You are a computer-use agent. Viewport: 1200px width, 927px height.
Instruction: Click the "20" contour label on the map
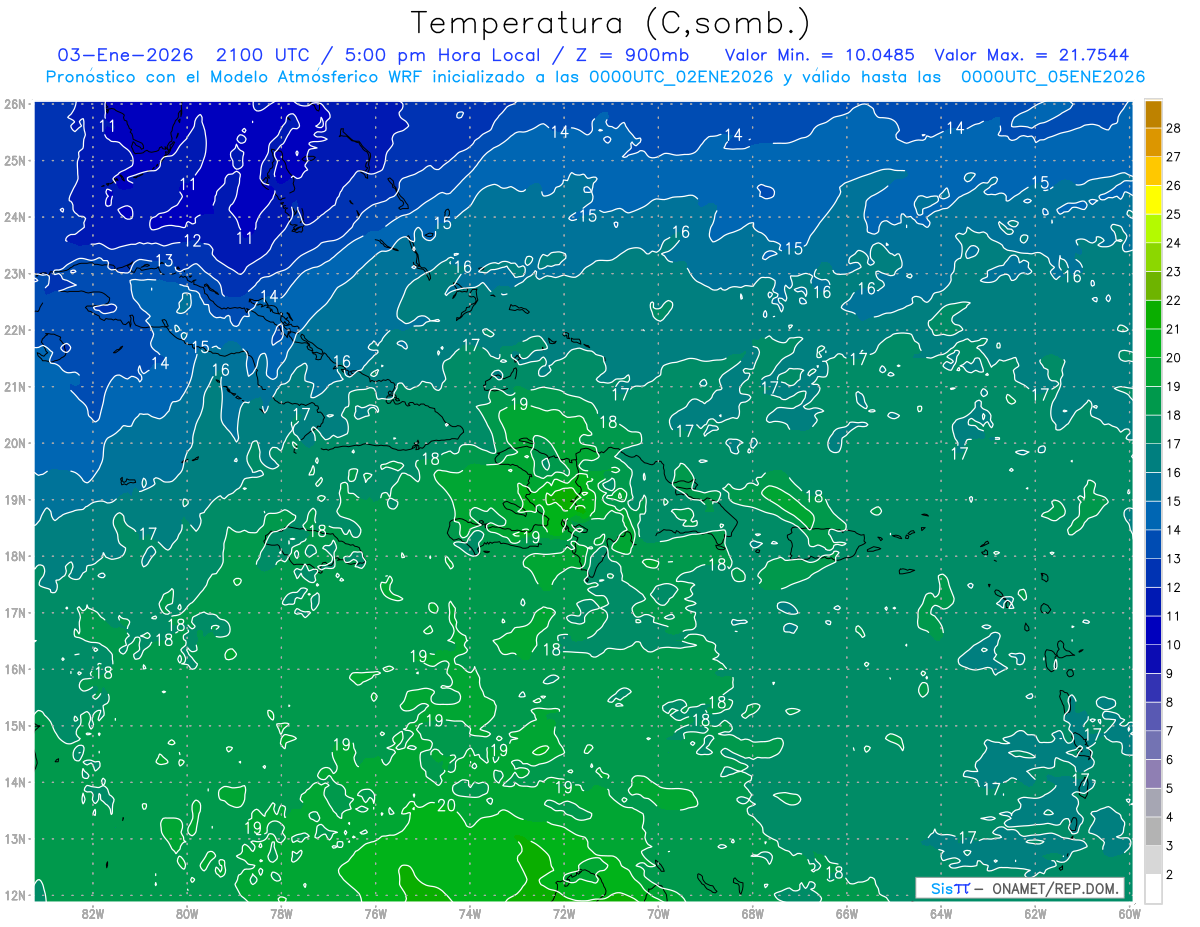(447, 806)
